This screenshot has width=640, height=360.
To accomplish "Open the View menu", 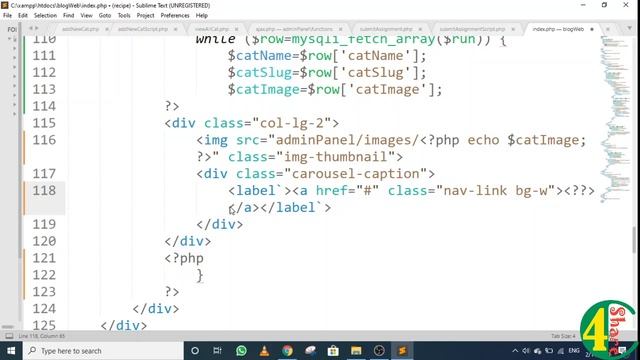I will [87, 16].
